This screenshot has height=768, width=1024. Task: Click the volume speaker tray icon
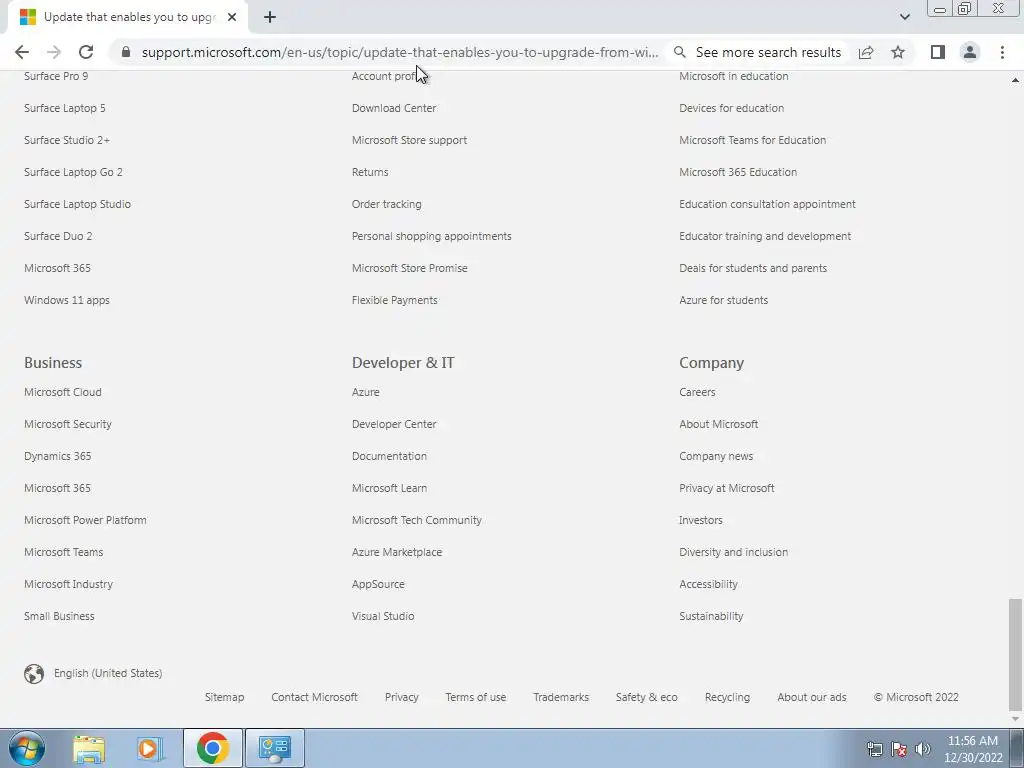[923, 749]
